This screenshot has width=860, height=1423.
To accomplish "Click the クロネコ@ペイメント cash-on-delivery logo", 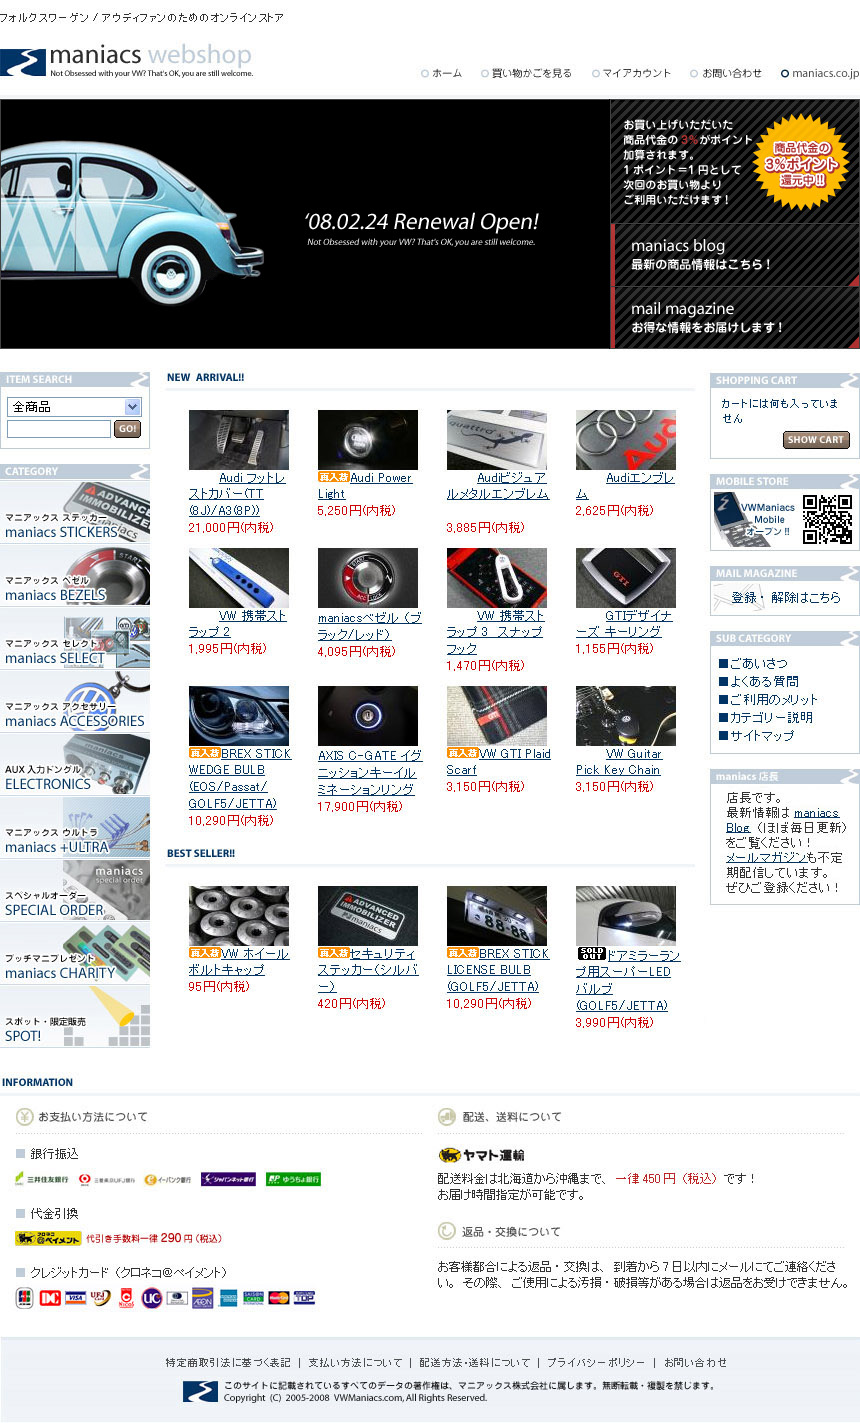I will coord(48,1238).
